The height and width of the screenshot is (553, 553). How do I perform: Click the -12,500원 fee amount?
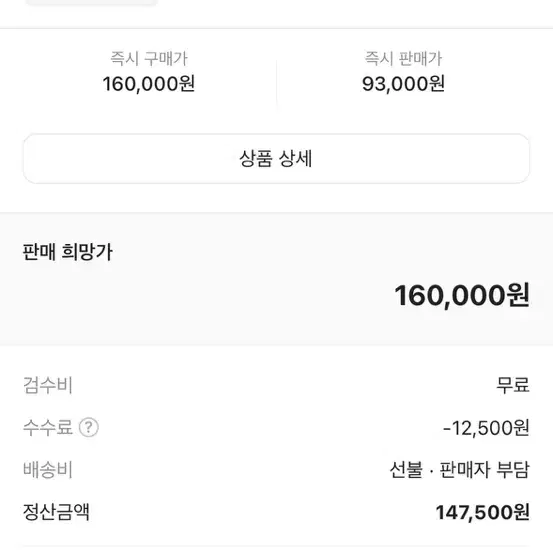(486, 427)
